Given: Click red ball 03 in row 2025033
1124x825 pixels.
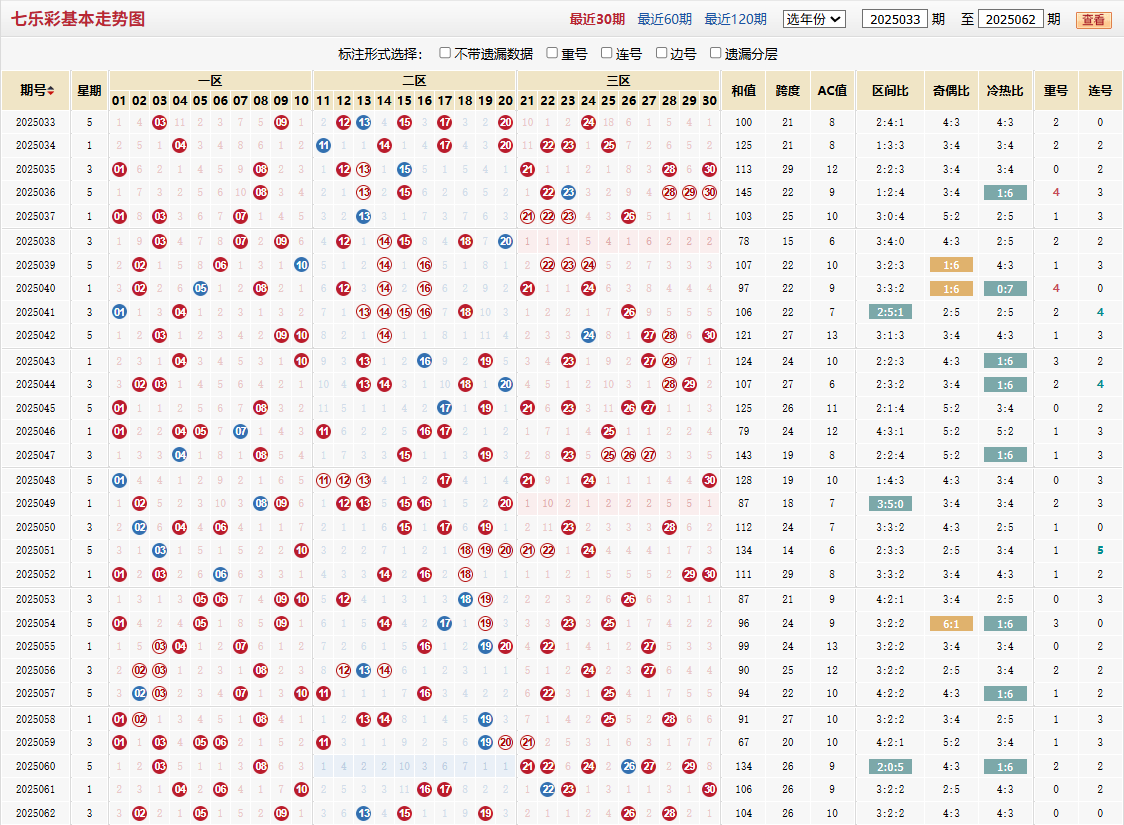Looking at the screenshot, I should (x=160, y=123).
